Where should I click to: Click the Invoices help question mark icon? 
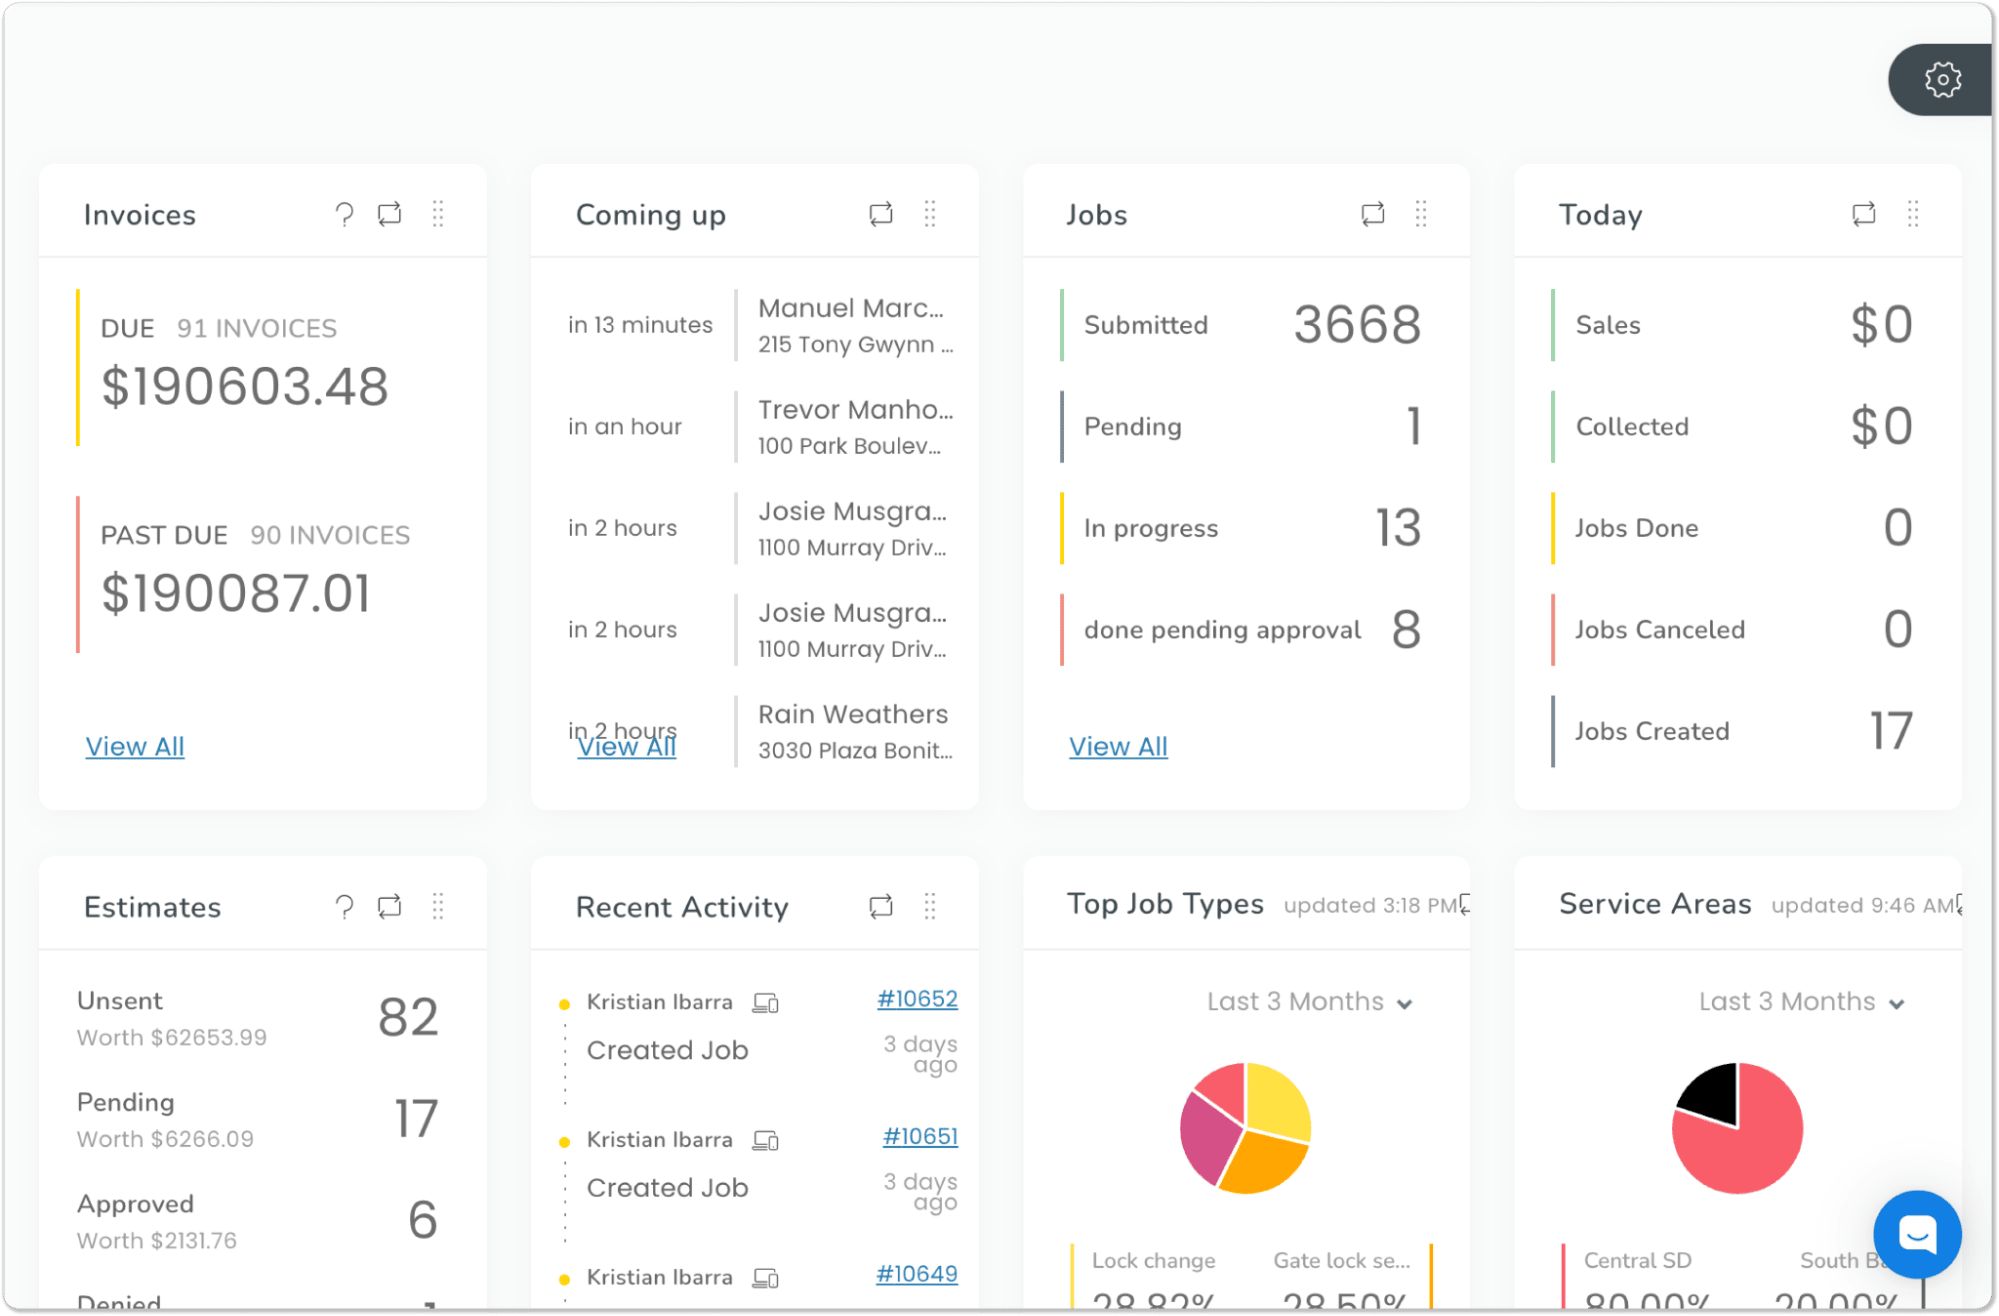344,214
